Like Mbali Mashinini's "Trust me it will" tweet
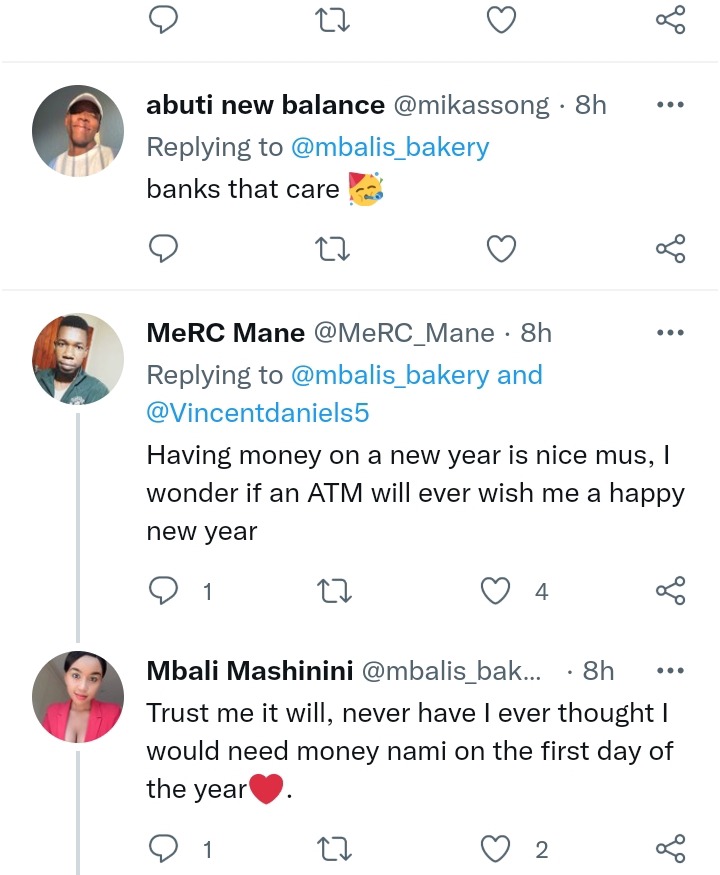The image size is (720, 875). [497, 850]
